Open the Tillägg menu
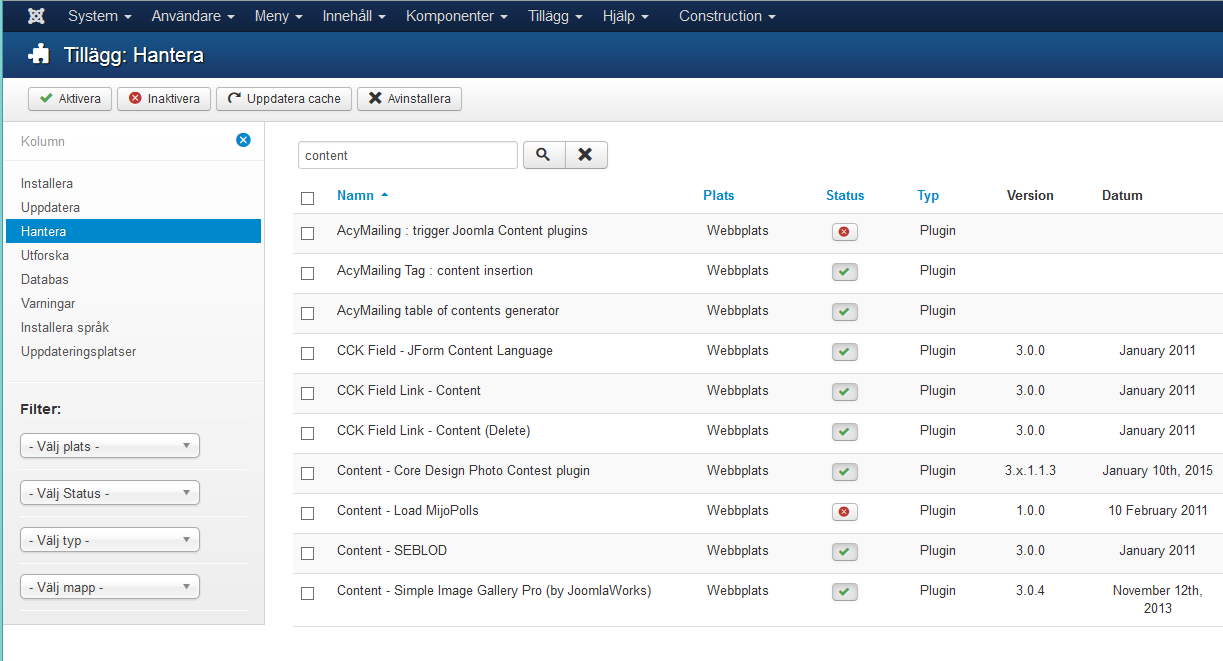 pos(555,16)
